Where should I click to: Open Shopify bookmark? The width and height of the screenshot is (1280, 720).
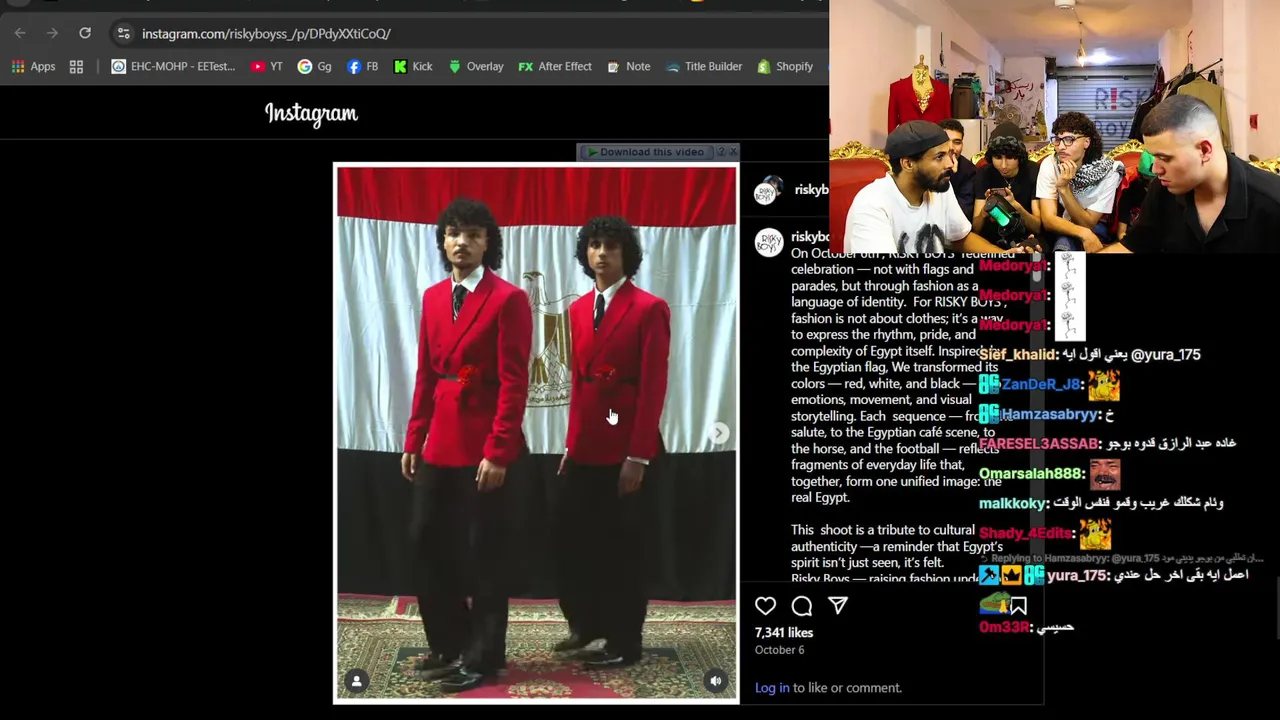(x=785, y=66)
